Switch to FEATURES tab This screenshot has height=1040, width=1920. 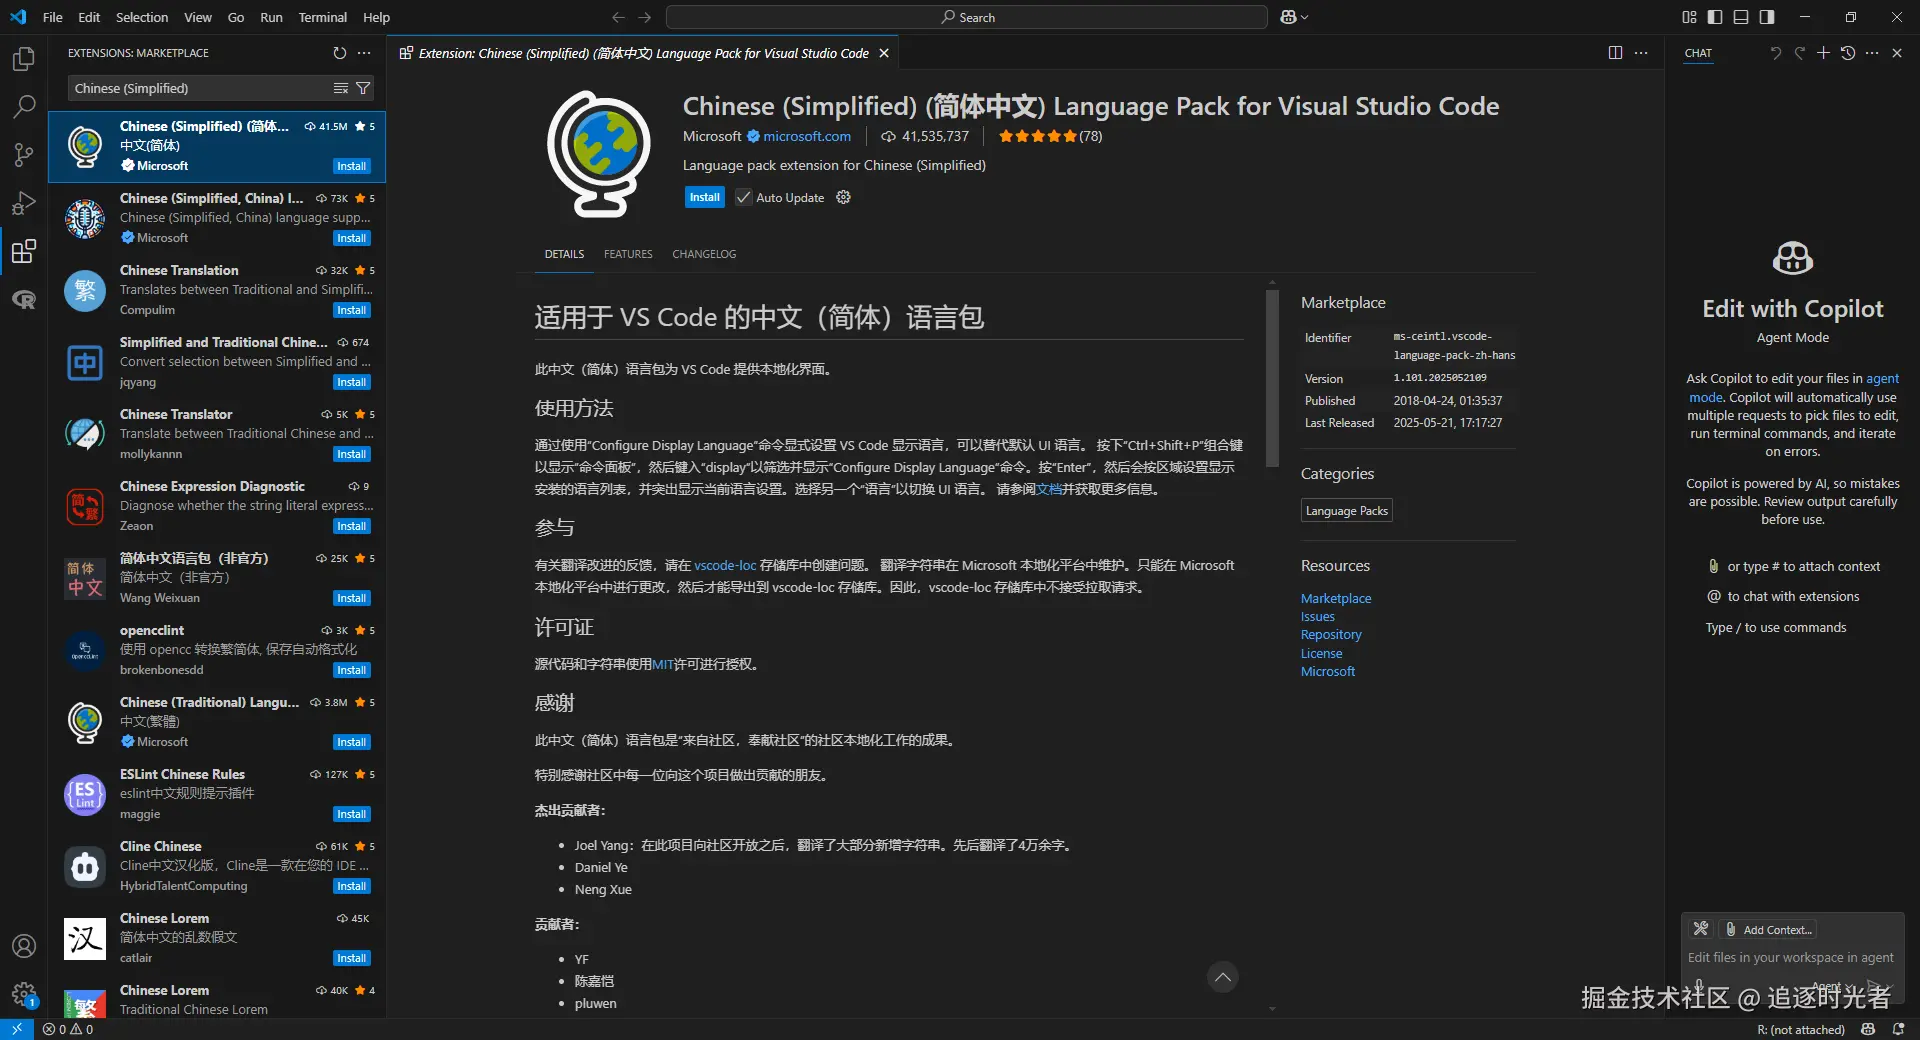tap(628, 254)
